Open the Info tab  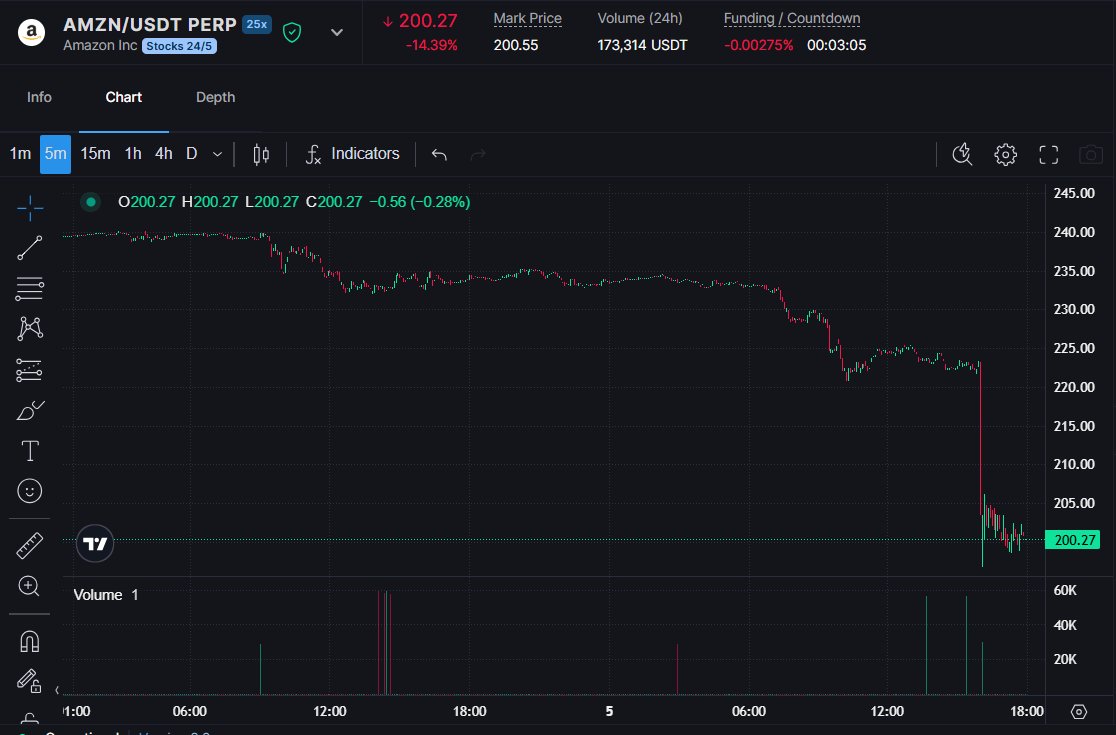click(39, 97)
